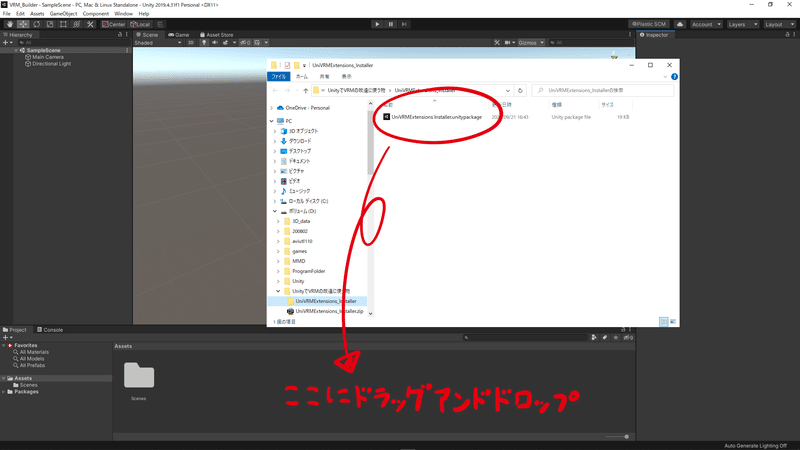Click Explorer up-directory arrow

[x=305, y=91]
